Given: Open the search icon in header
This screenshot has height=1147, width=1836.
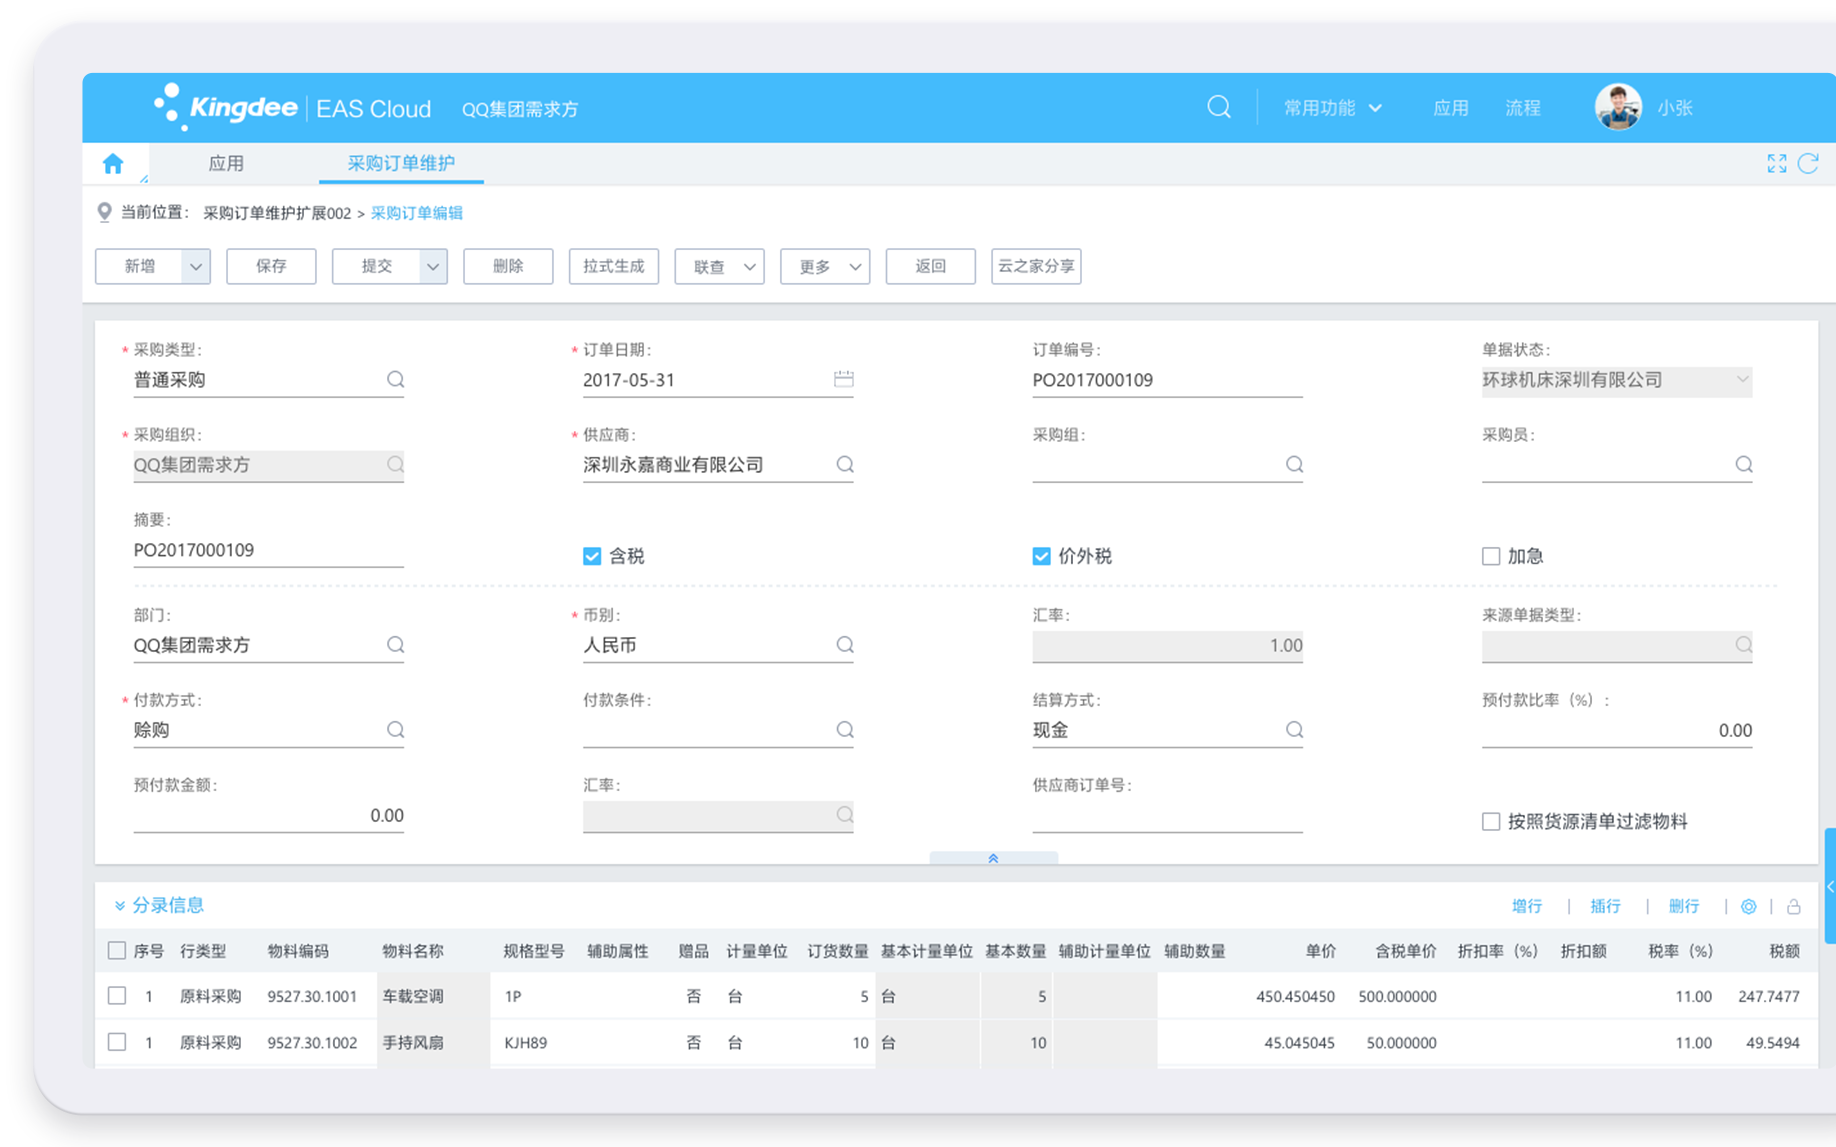Looking at the screenshot, I should point(1218,107).
